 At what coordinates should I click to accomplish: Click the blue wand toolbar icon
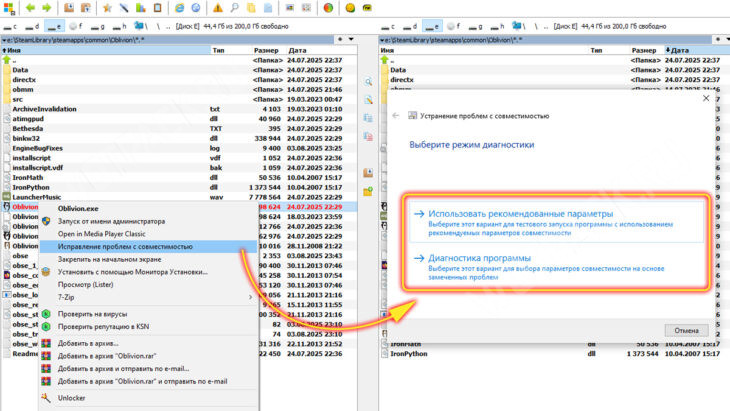point(124,8)
